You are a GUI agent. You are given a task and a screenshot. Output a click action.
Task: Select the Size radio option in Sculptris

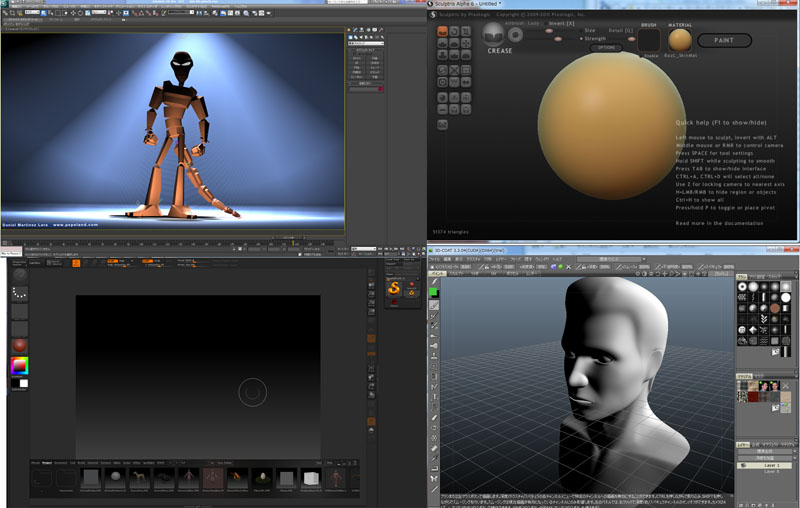(x=582, y=31)
